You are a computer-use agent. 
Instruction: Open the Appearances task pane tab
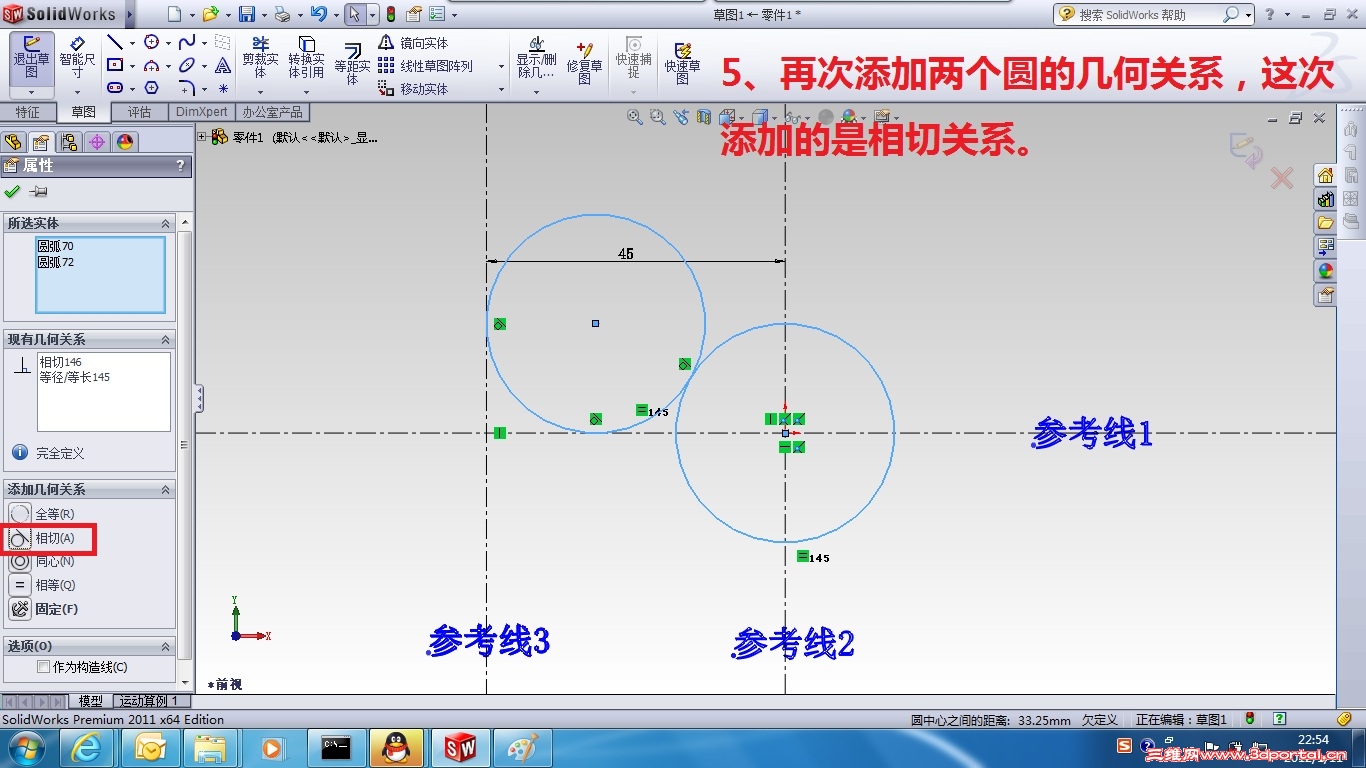[x=1326, y=270]
